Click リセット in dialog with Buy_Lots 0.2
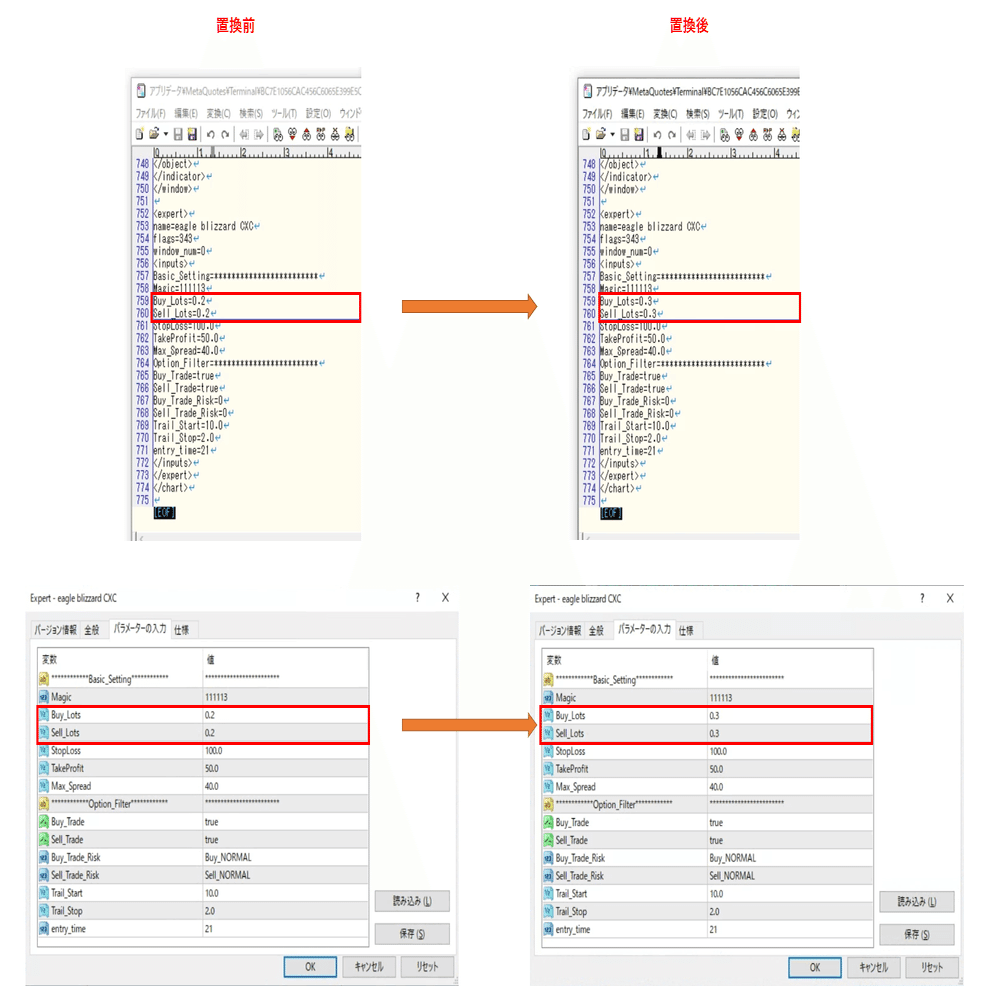Image resolution: width=1001 pixels, height=1001 pixels. pyautogui.click(x=427, y=967)
